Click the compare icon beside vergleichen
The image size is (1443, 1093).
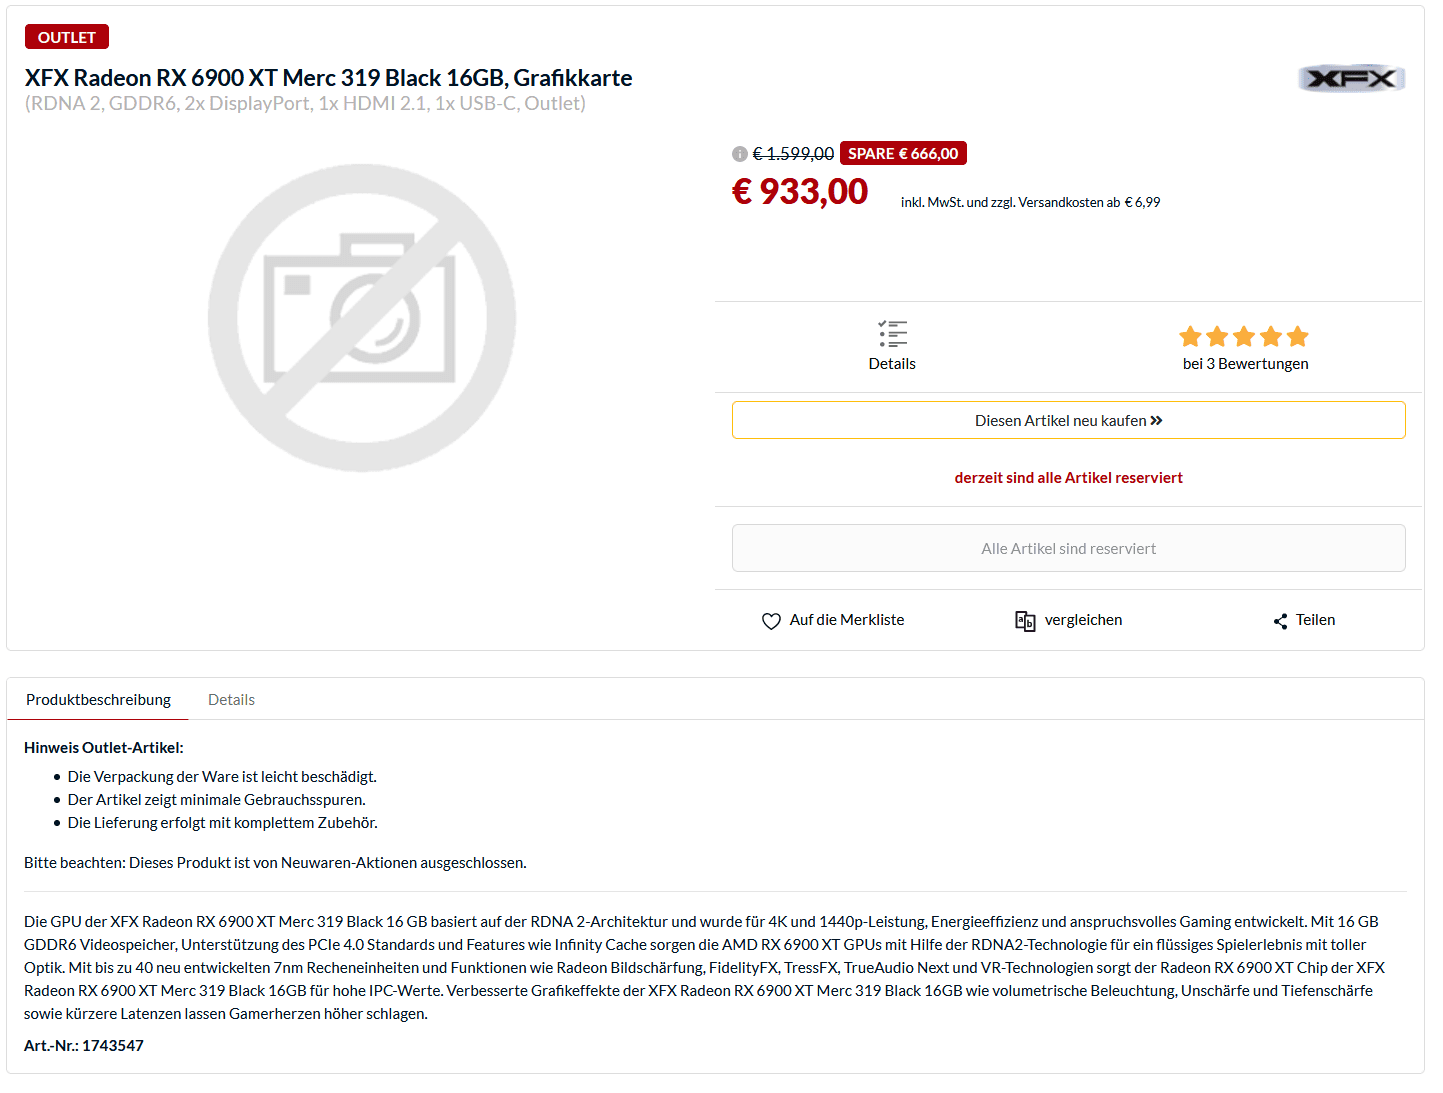1025,621
